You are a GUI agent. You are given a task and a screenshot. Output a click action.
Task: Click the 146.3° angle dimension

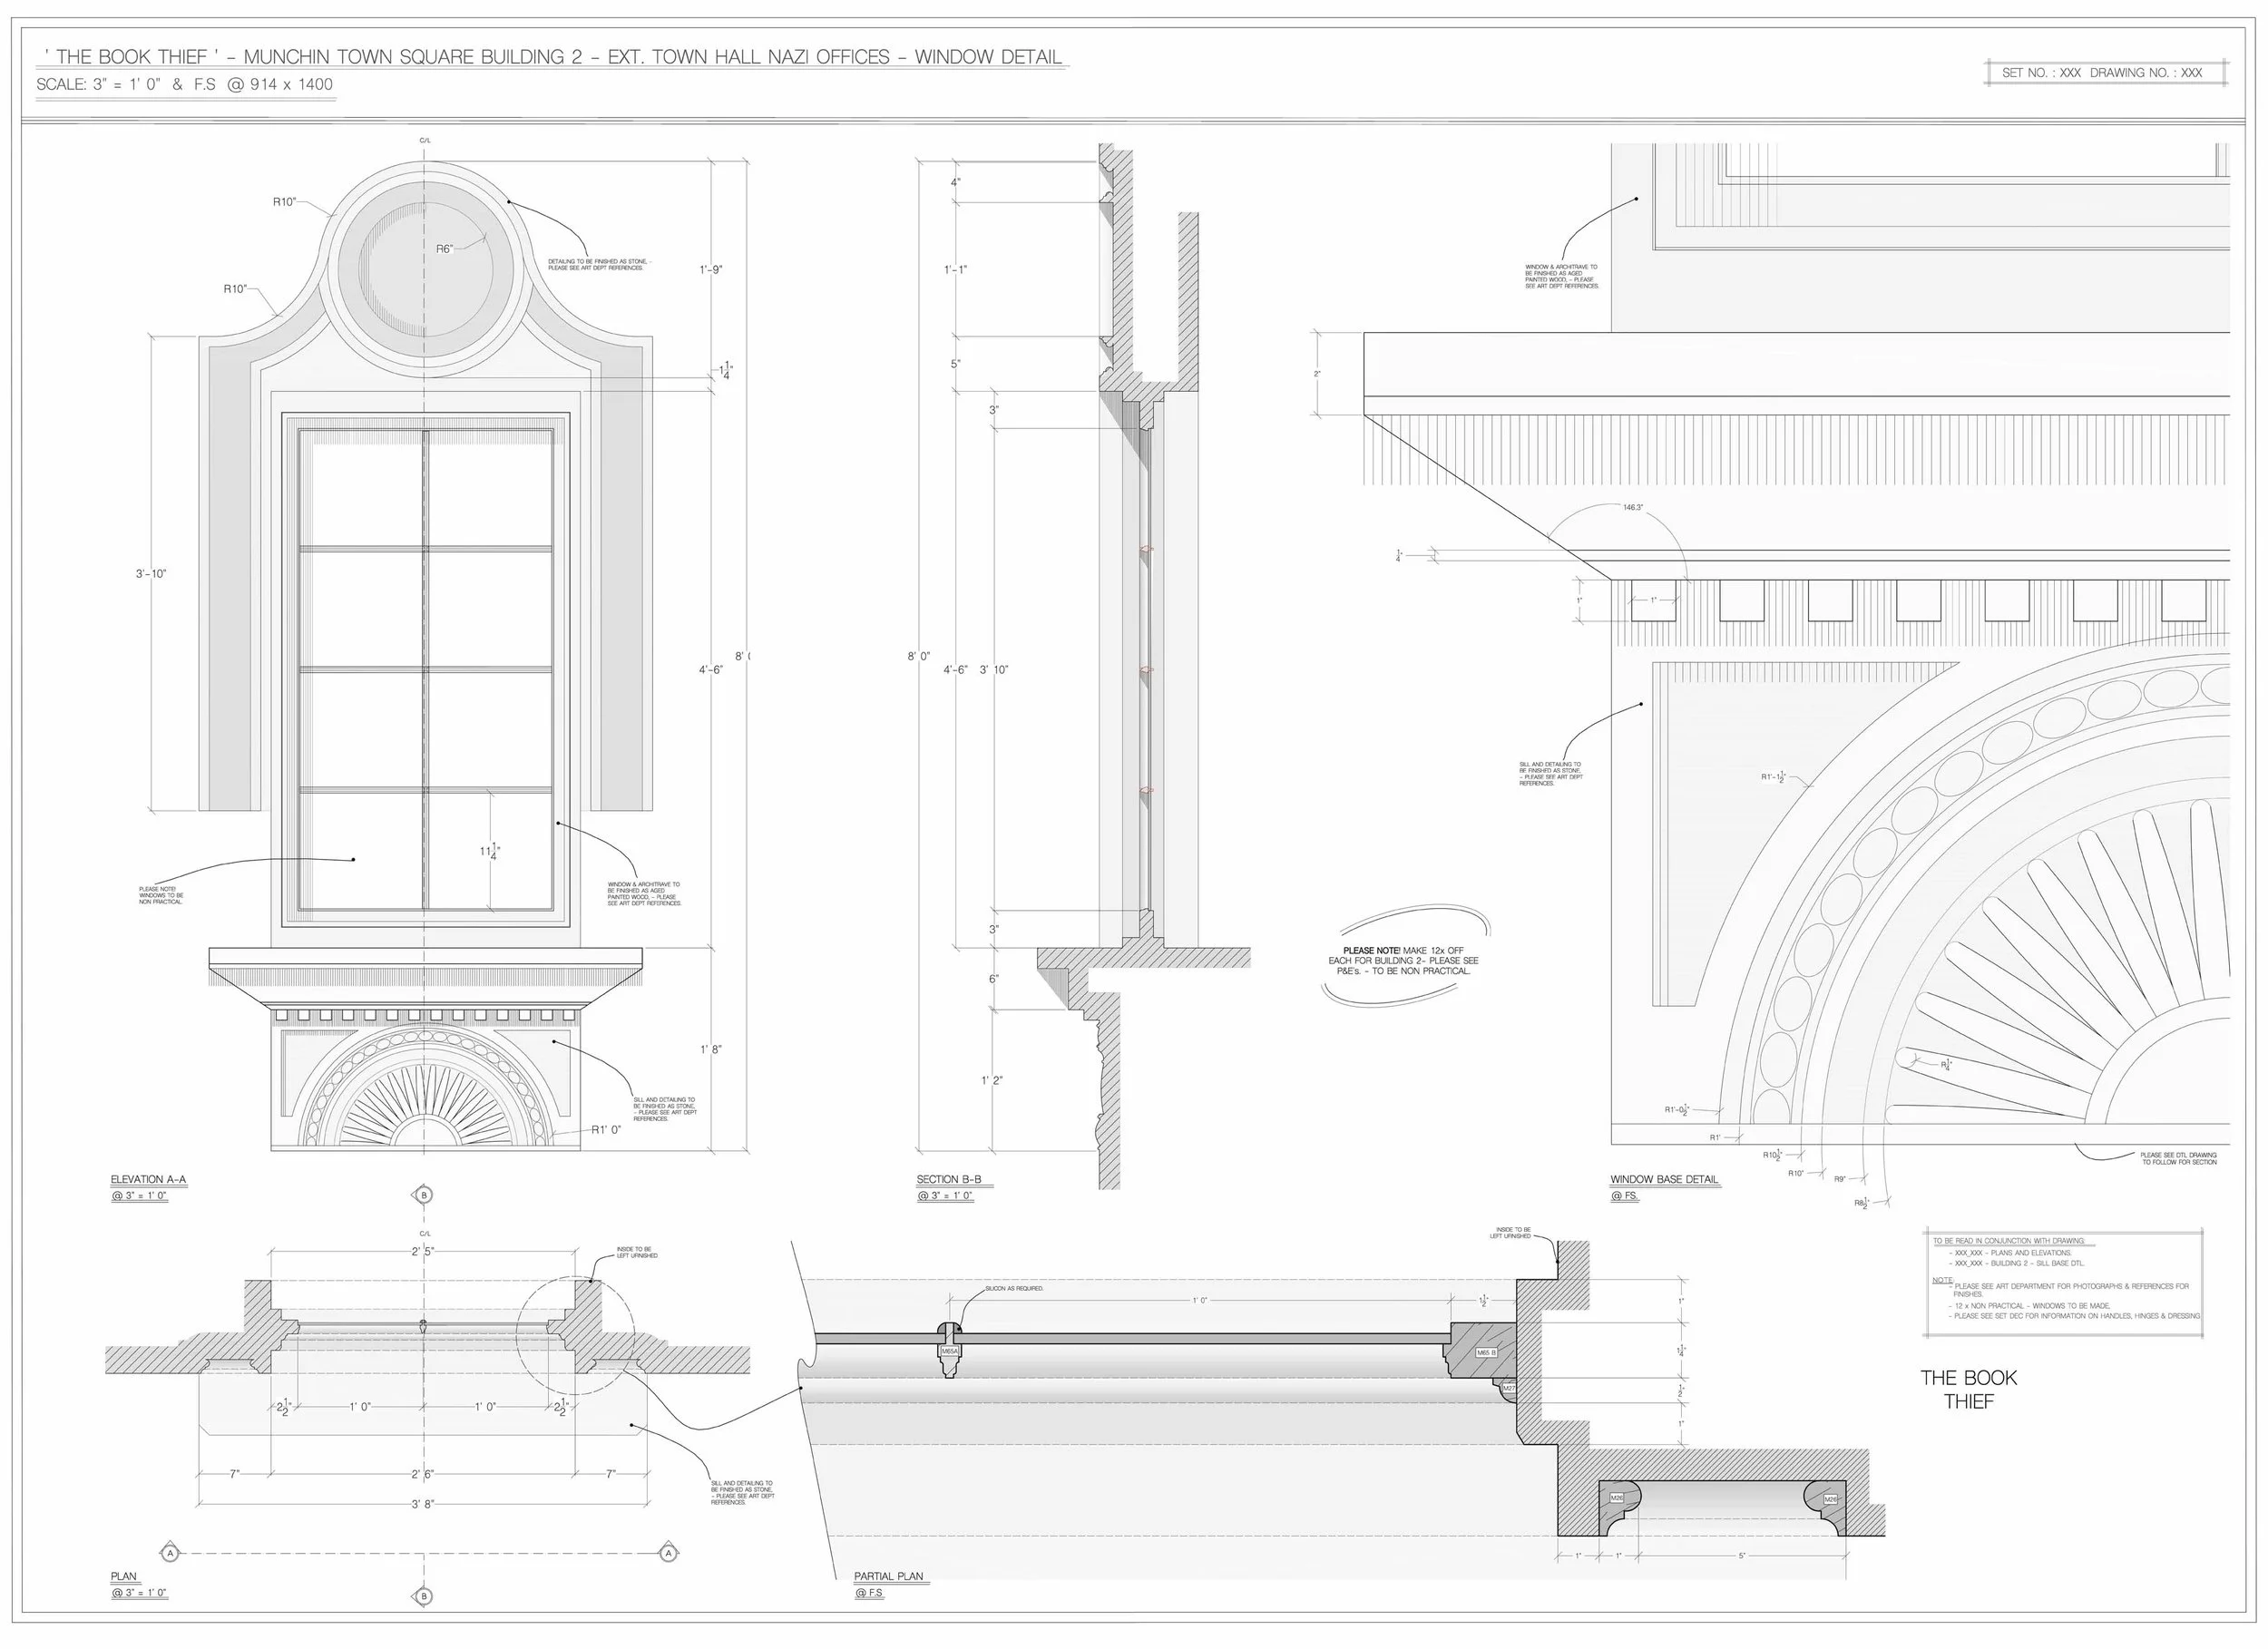click(1633, 508)
